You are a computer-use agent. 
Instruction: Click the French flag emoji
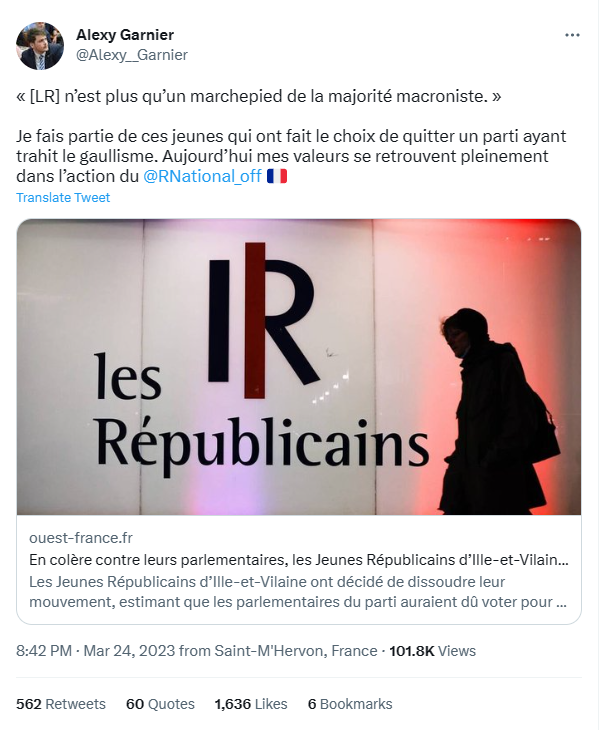click(277, 176)
